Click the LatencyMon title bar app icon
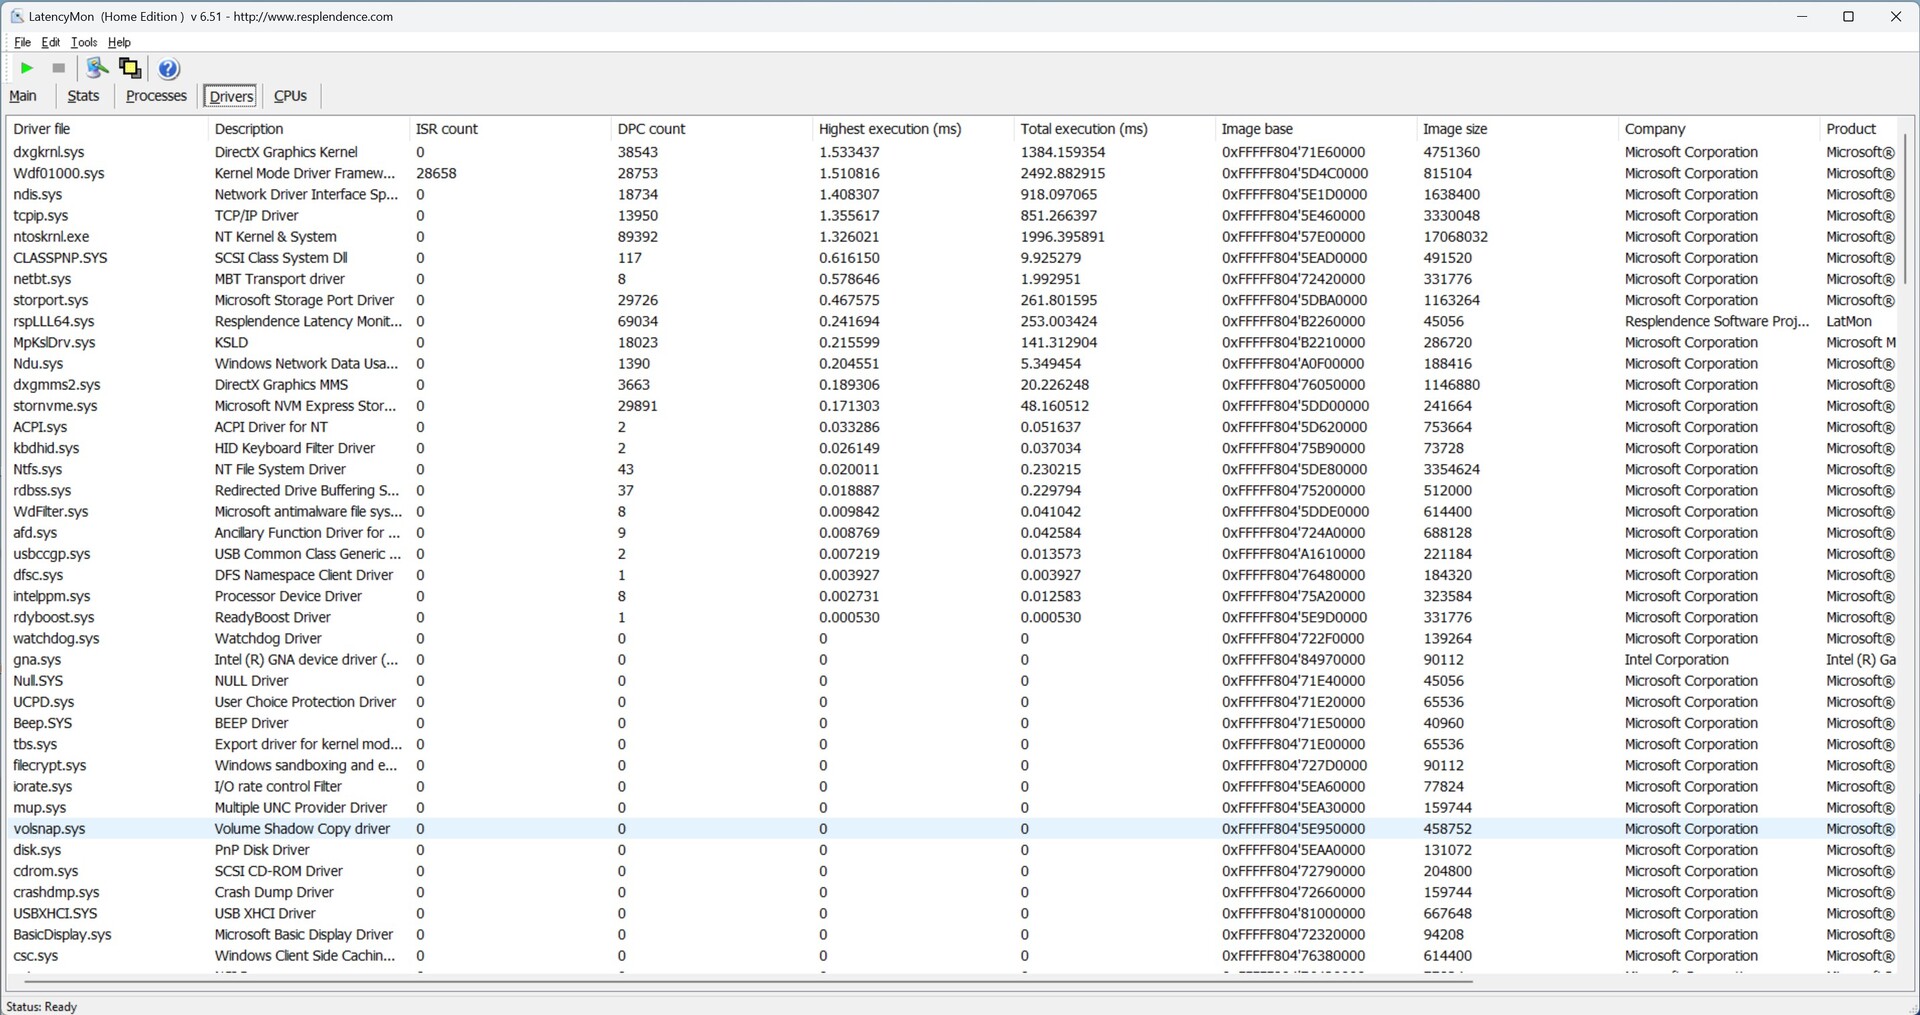The image size is (1920, 1015). pos(16,16)
